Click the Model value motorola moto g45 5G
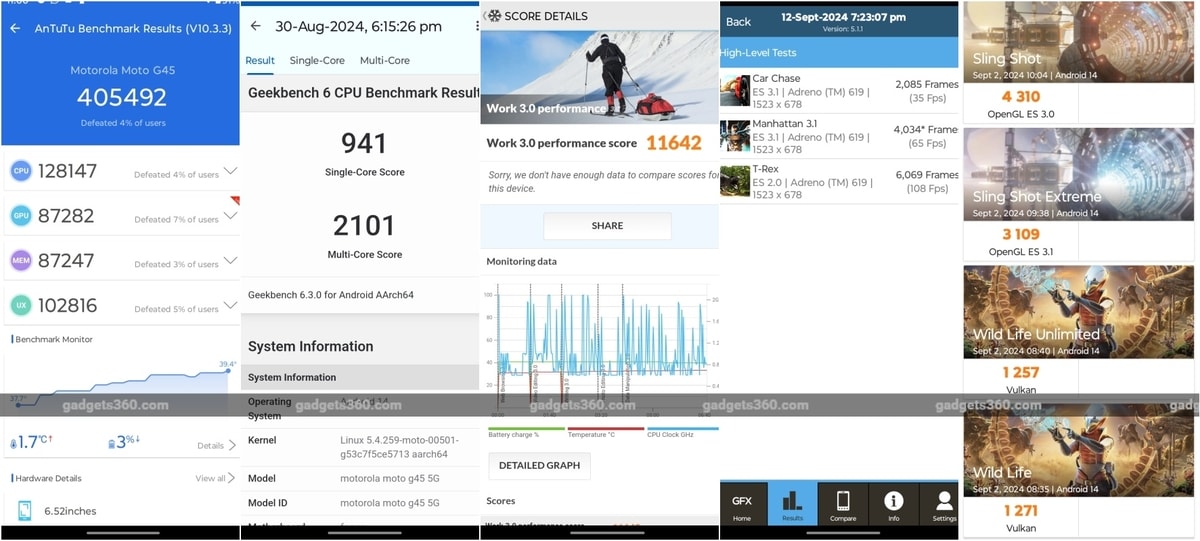The image size is (1200, 541). pos(391,478)
